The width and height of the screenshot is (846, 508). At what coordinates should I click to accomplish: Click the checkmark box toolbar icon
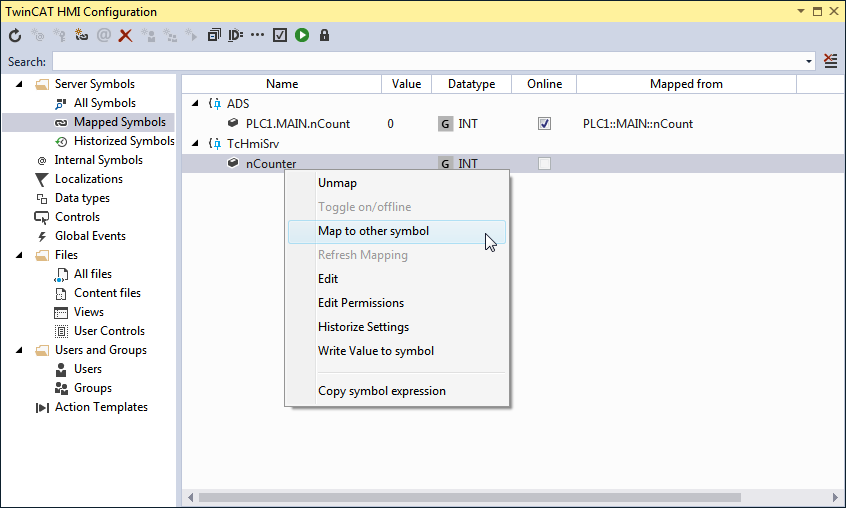279,36
